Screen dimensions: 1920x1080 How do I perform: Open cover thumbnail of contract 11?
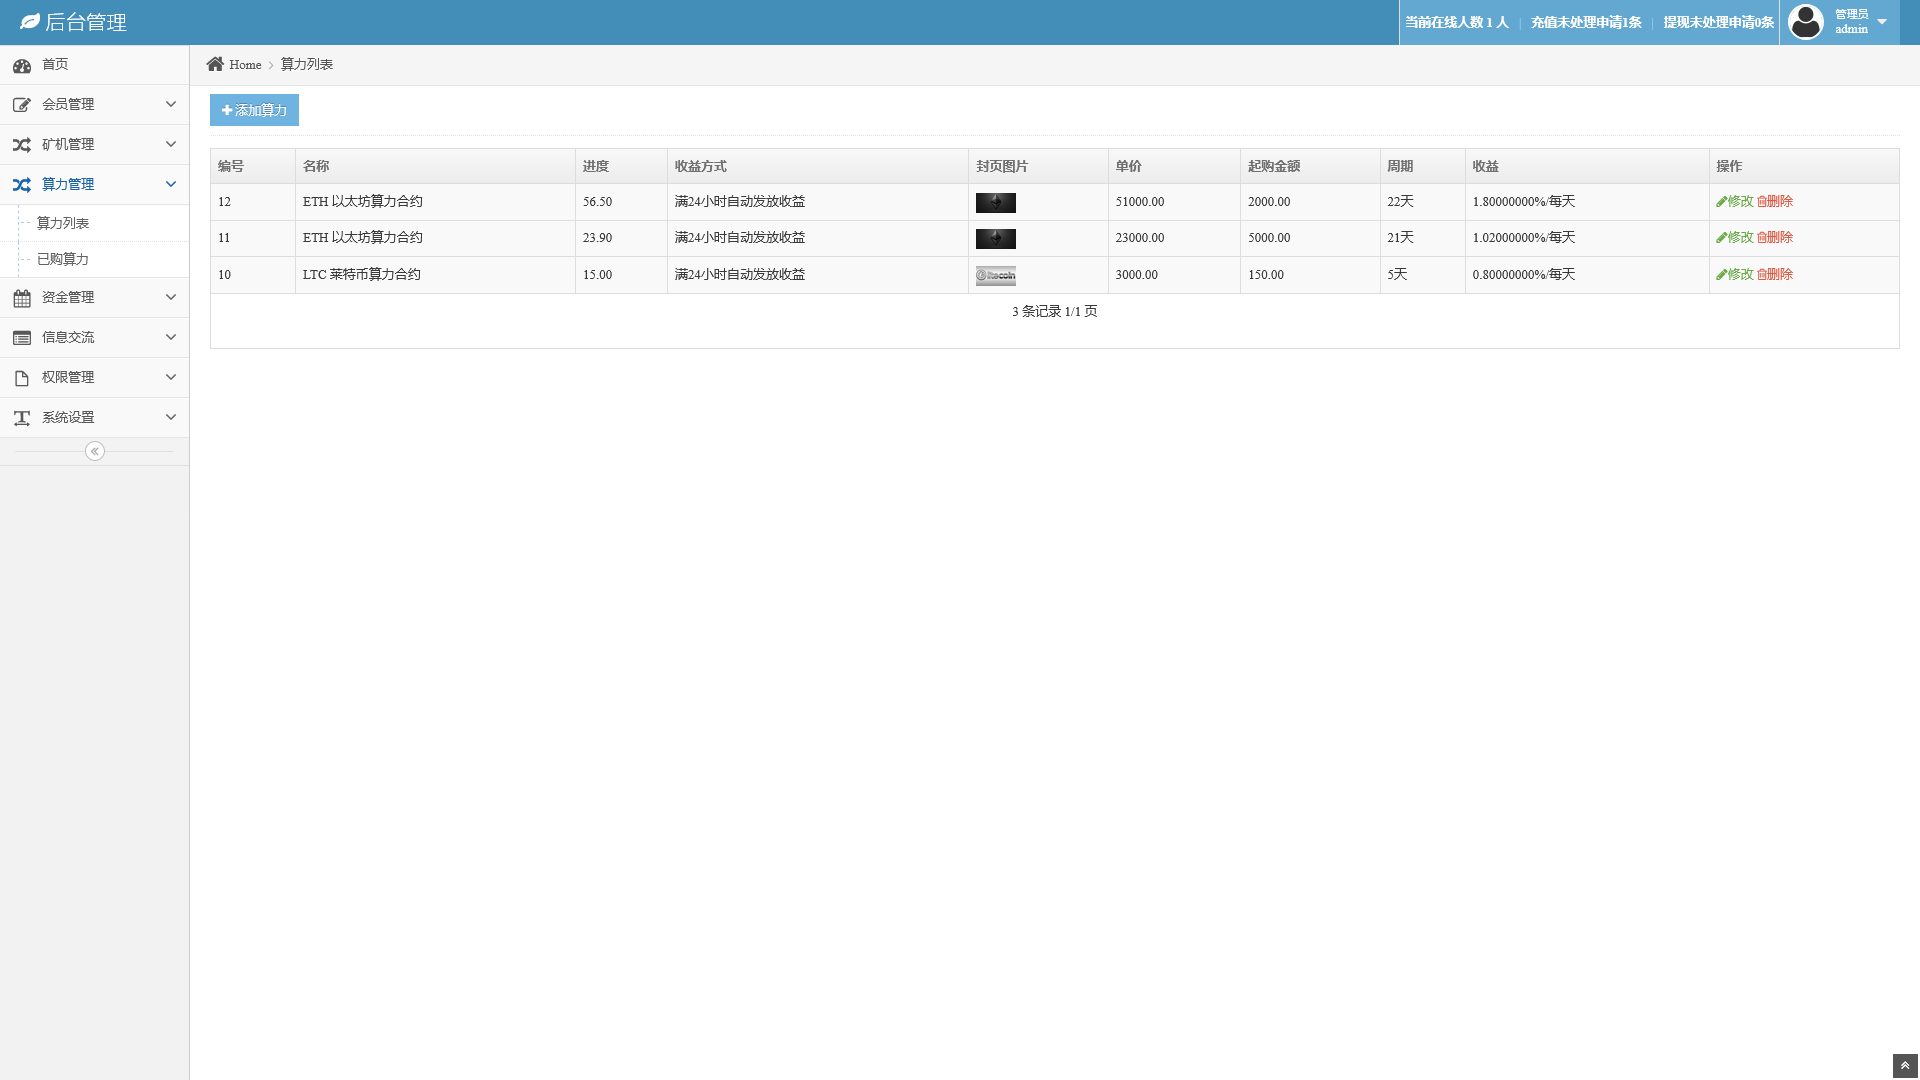click(996, 238)
